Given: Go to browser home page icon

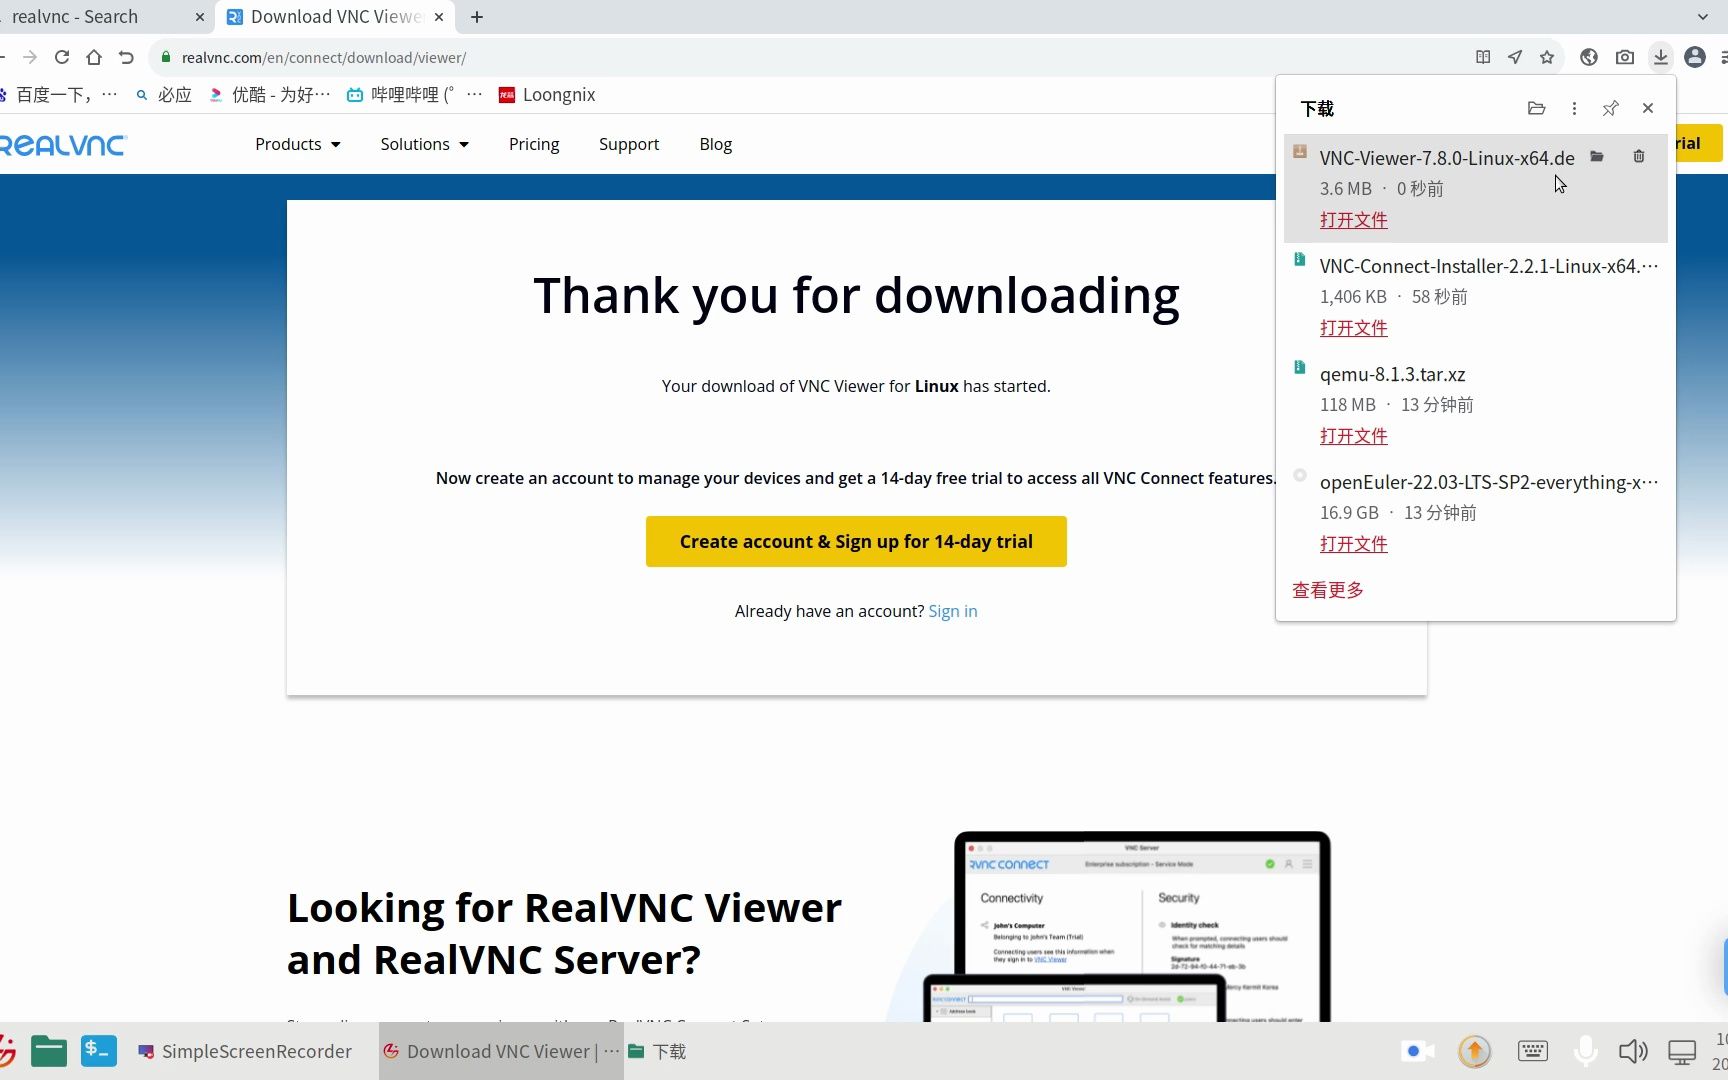Looking at the screenshot, I should (94, 57).
